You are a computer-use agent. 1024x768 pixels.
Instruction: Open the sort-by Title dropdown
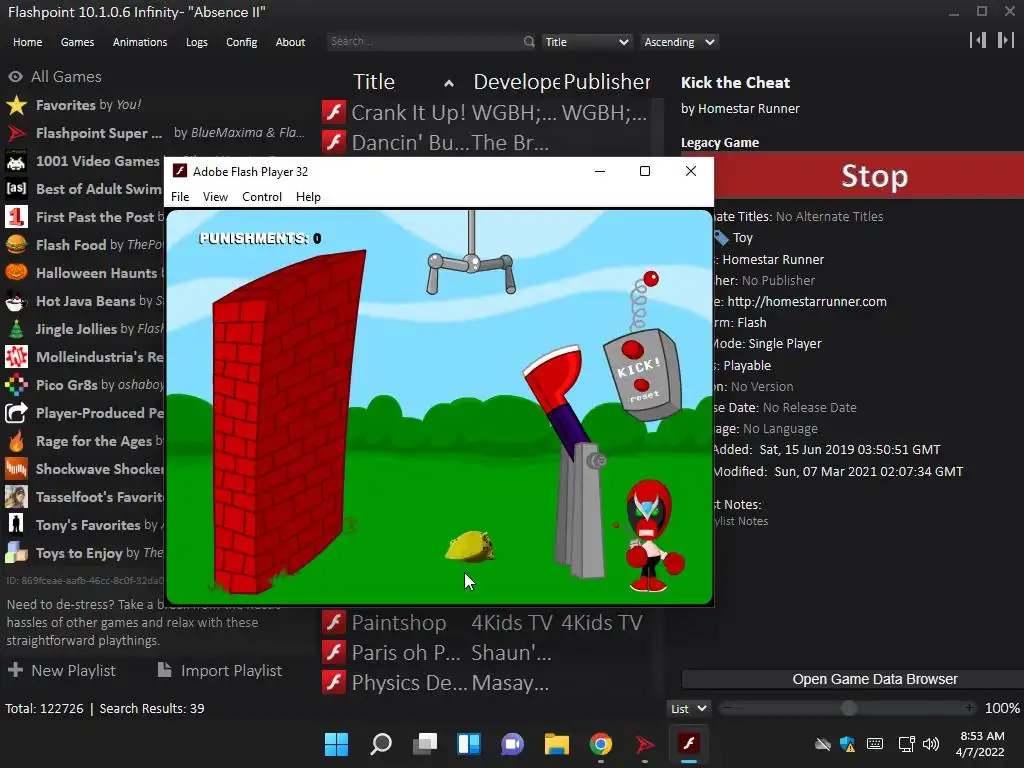click(586, 42)
